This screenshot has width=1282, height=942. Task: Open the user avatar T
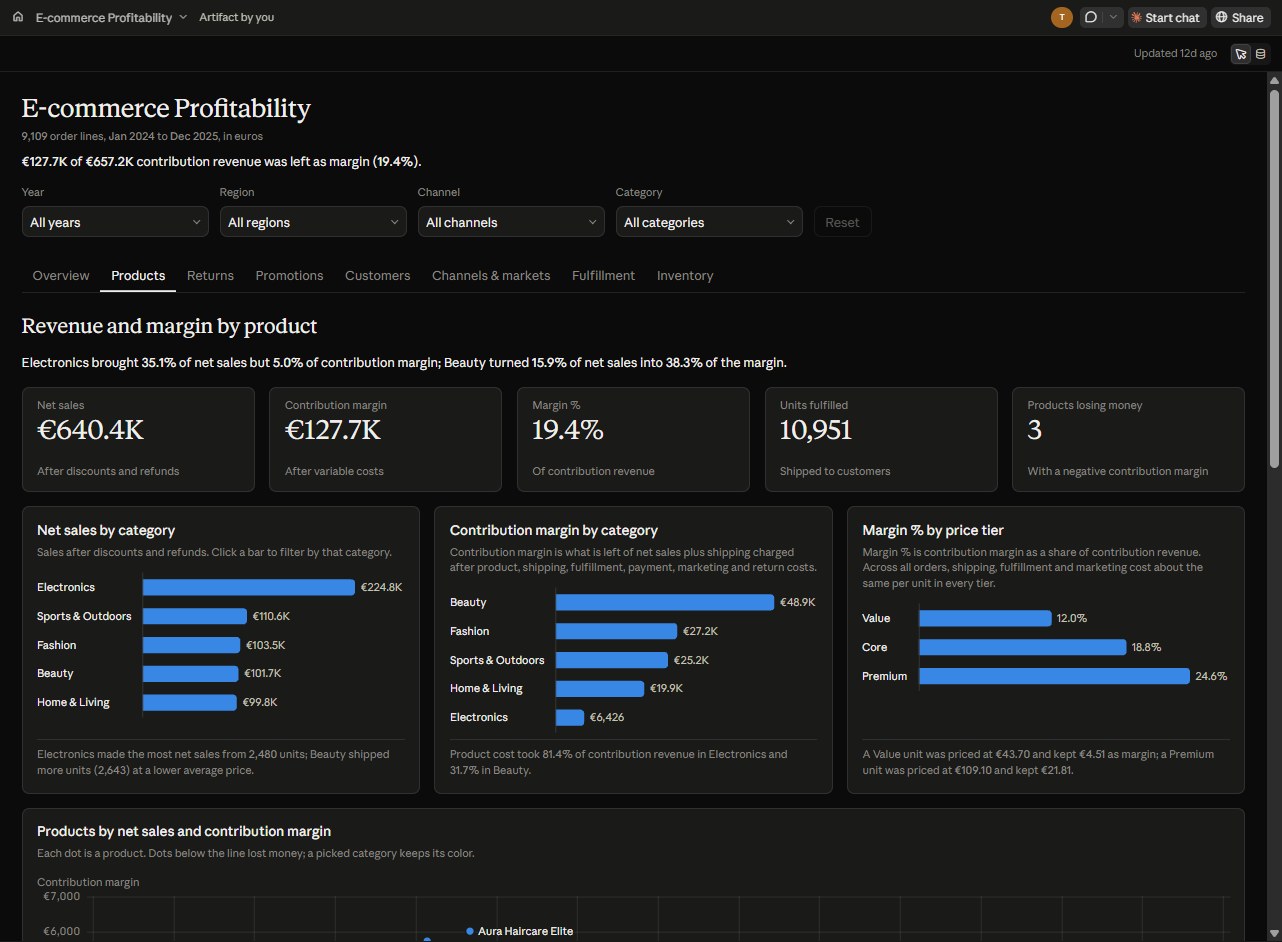point(1061,17)
